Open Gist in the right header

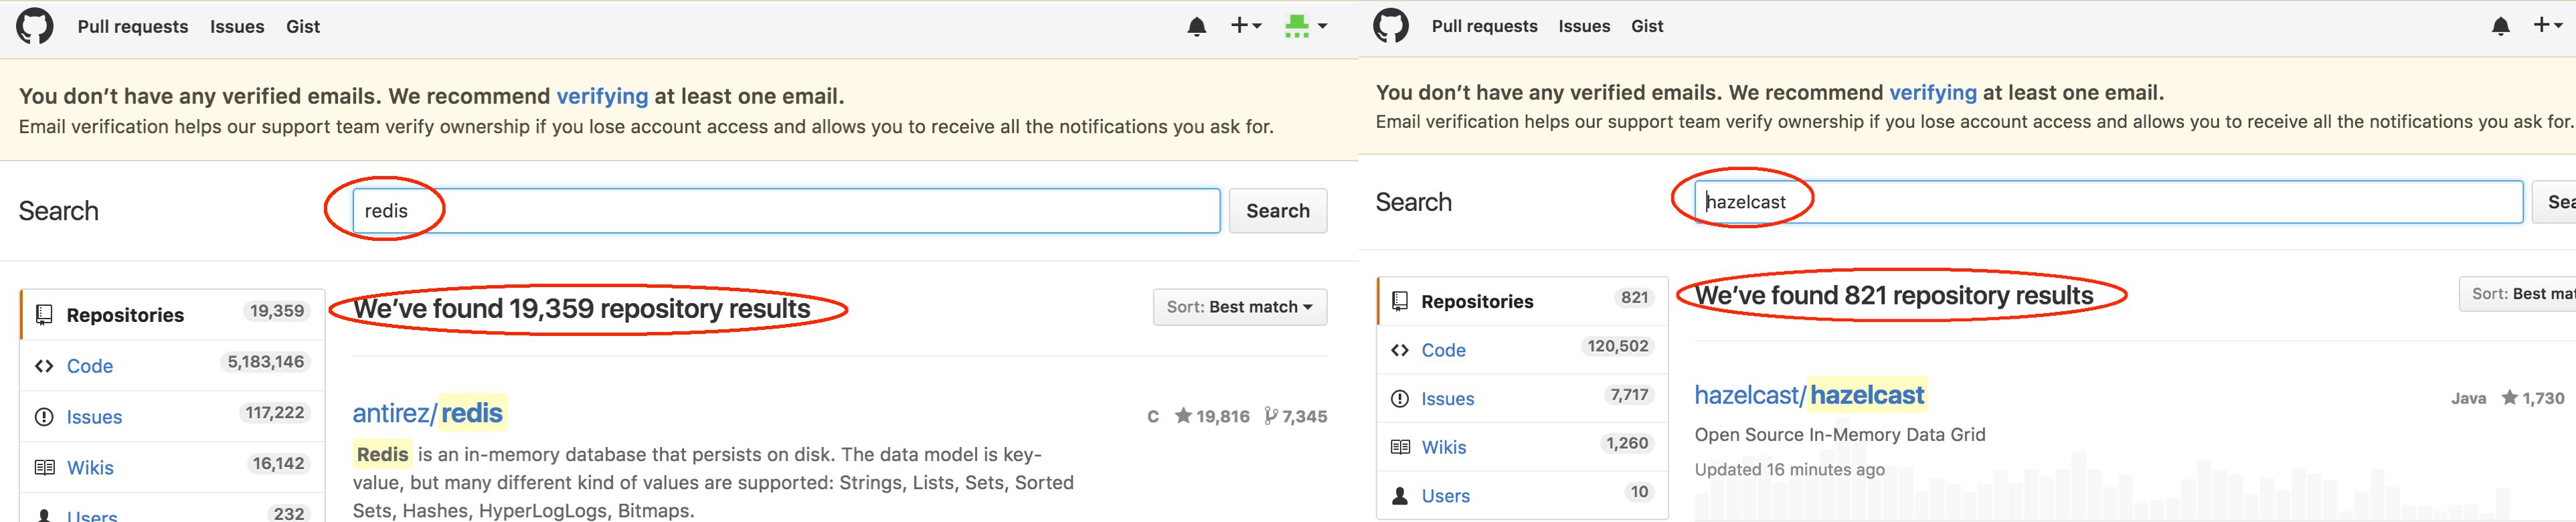(1647, 26)
